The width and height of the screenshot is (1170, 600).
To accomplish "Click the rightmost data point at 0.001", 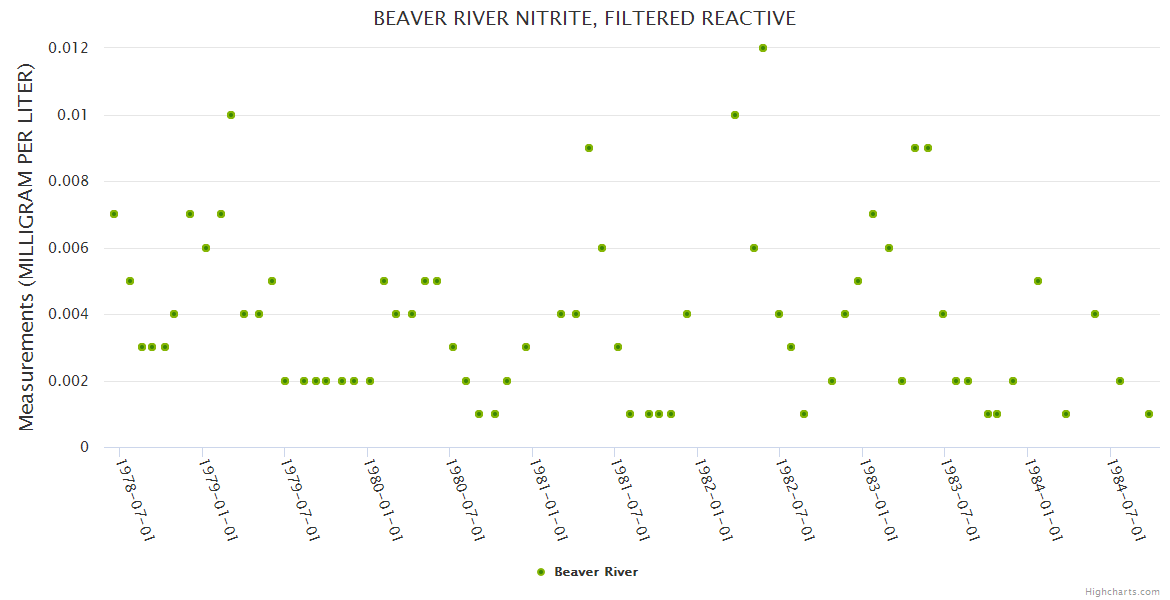I will pyautogui.click(x=1149, y=414).
